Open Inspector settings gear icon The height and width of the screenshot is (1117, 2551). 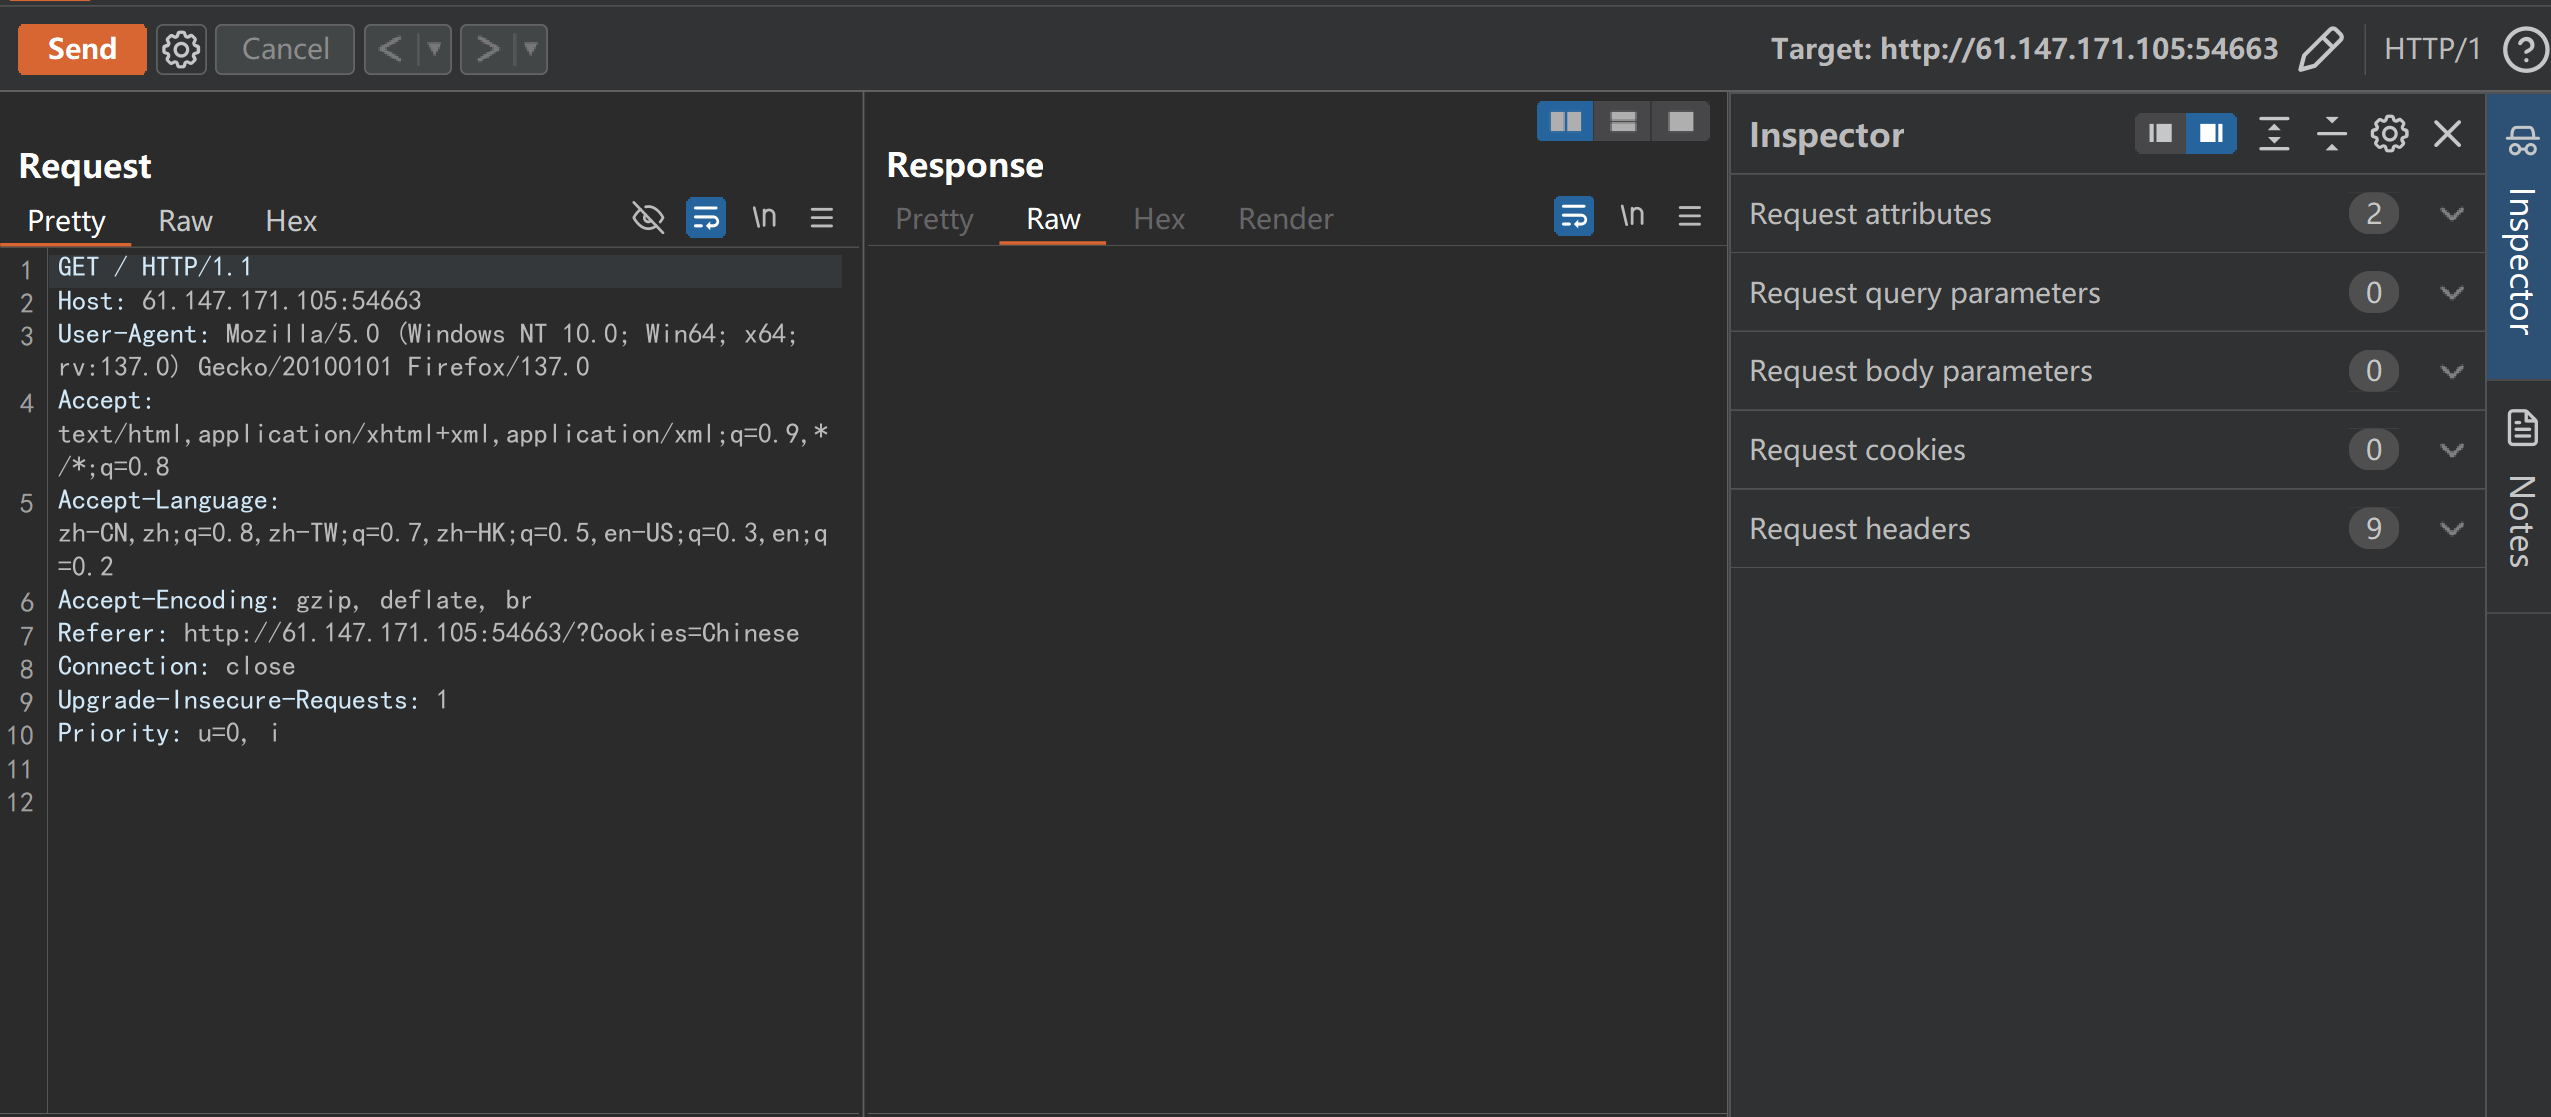click(2389, 134)
